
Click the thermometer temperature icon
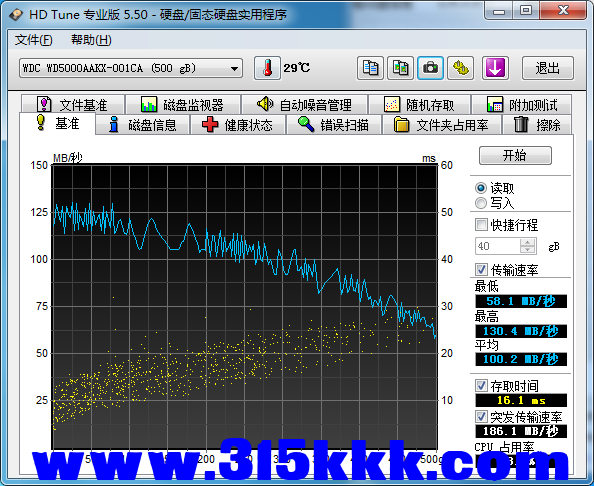[267, 68]
